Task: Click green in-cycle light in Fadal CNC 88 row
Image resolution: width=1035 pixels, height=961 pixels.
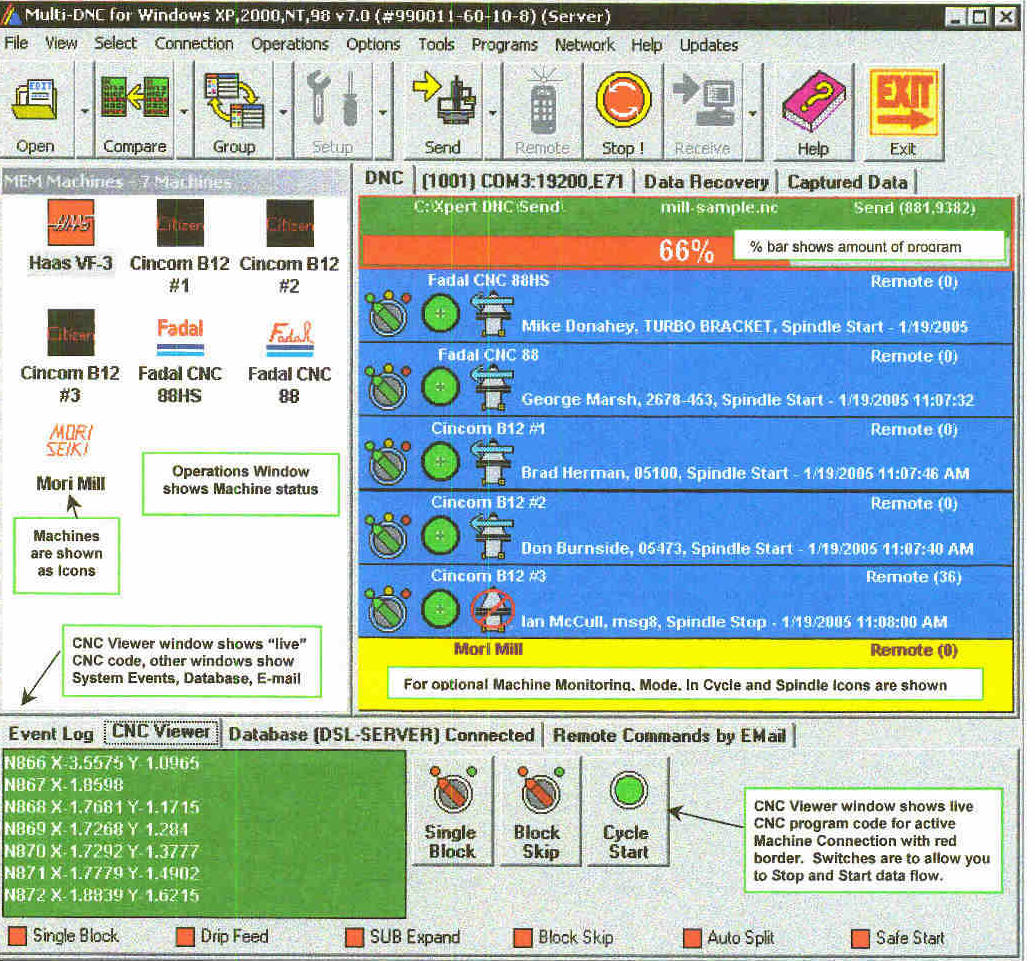Action: tap(440, 387)
